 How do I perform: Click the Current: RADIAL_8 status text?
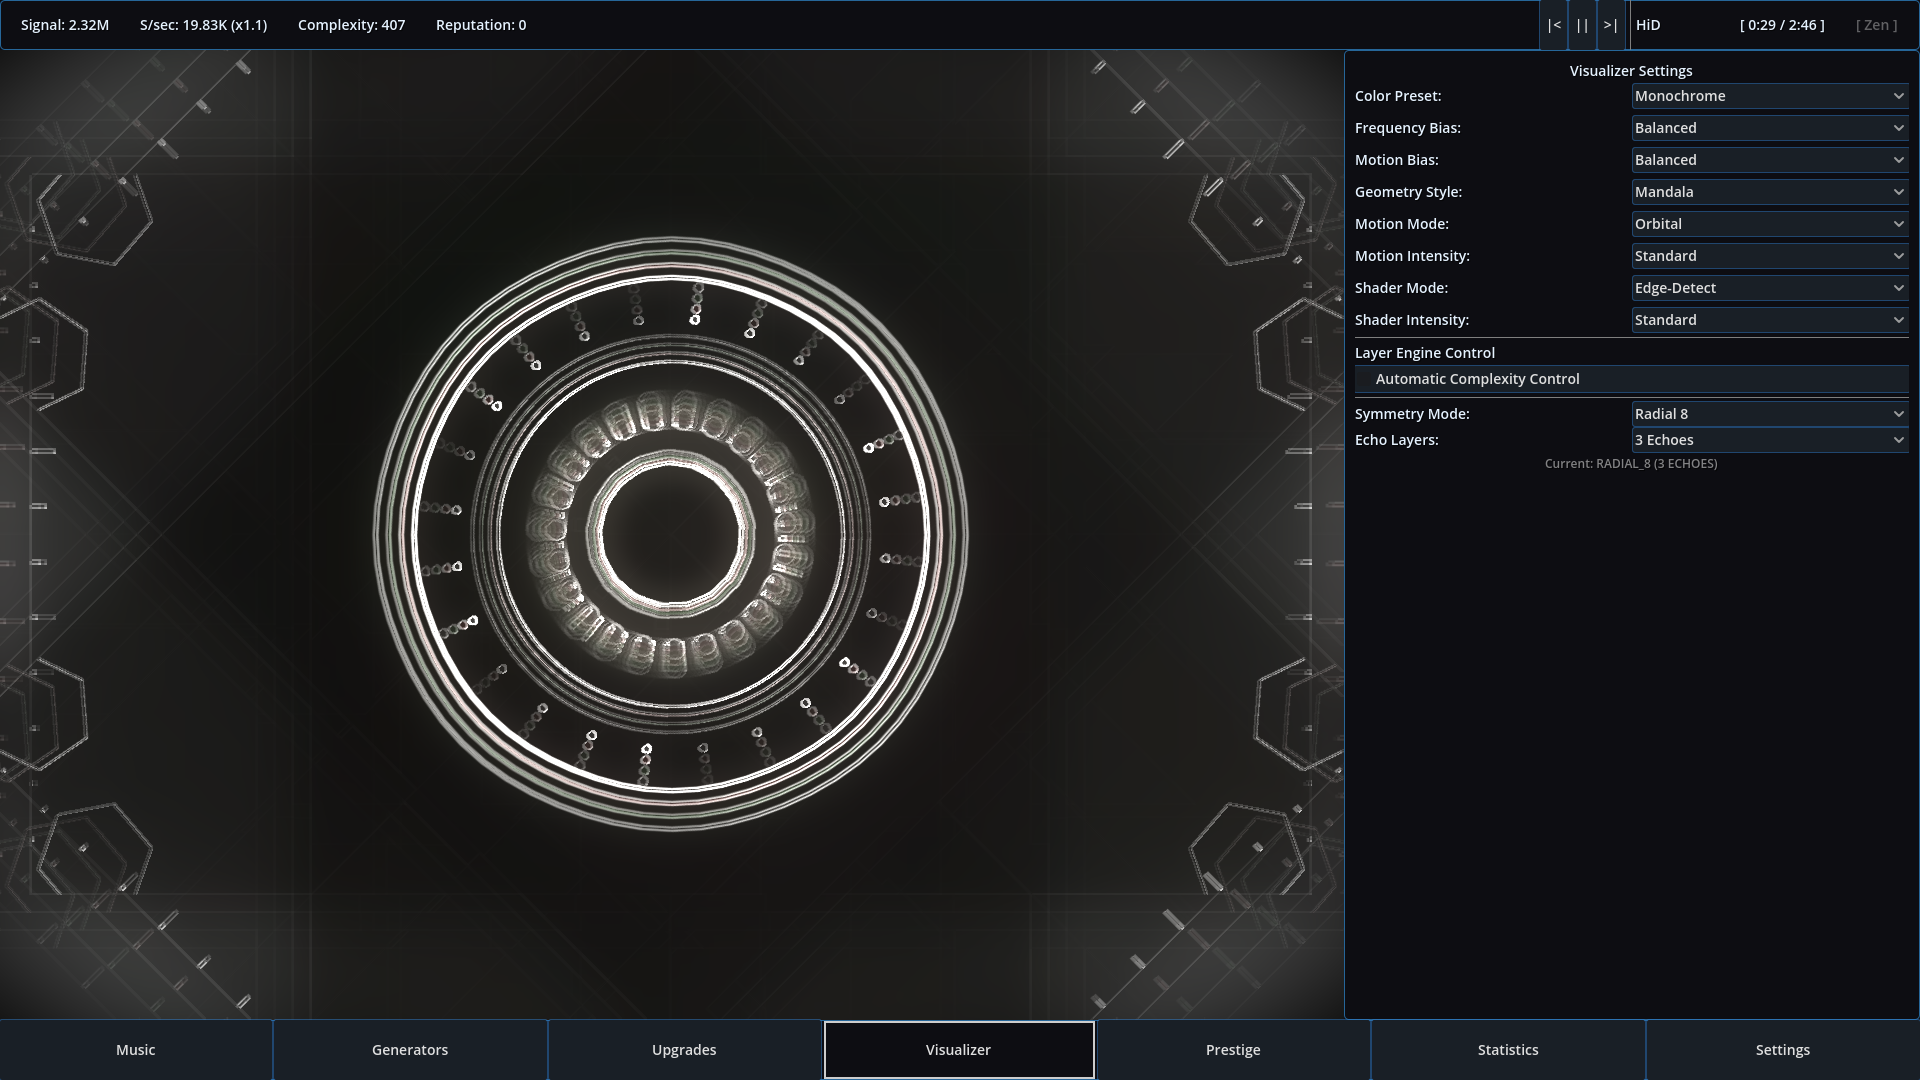pos(1631,464)
